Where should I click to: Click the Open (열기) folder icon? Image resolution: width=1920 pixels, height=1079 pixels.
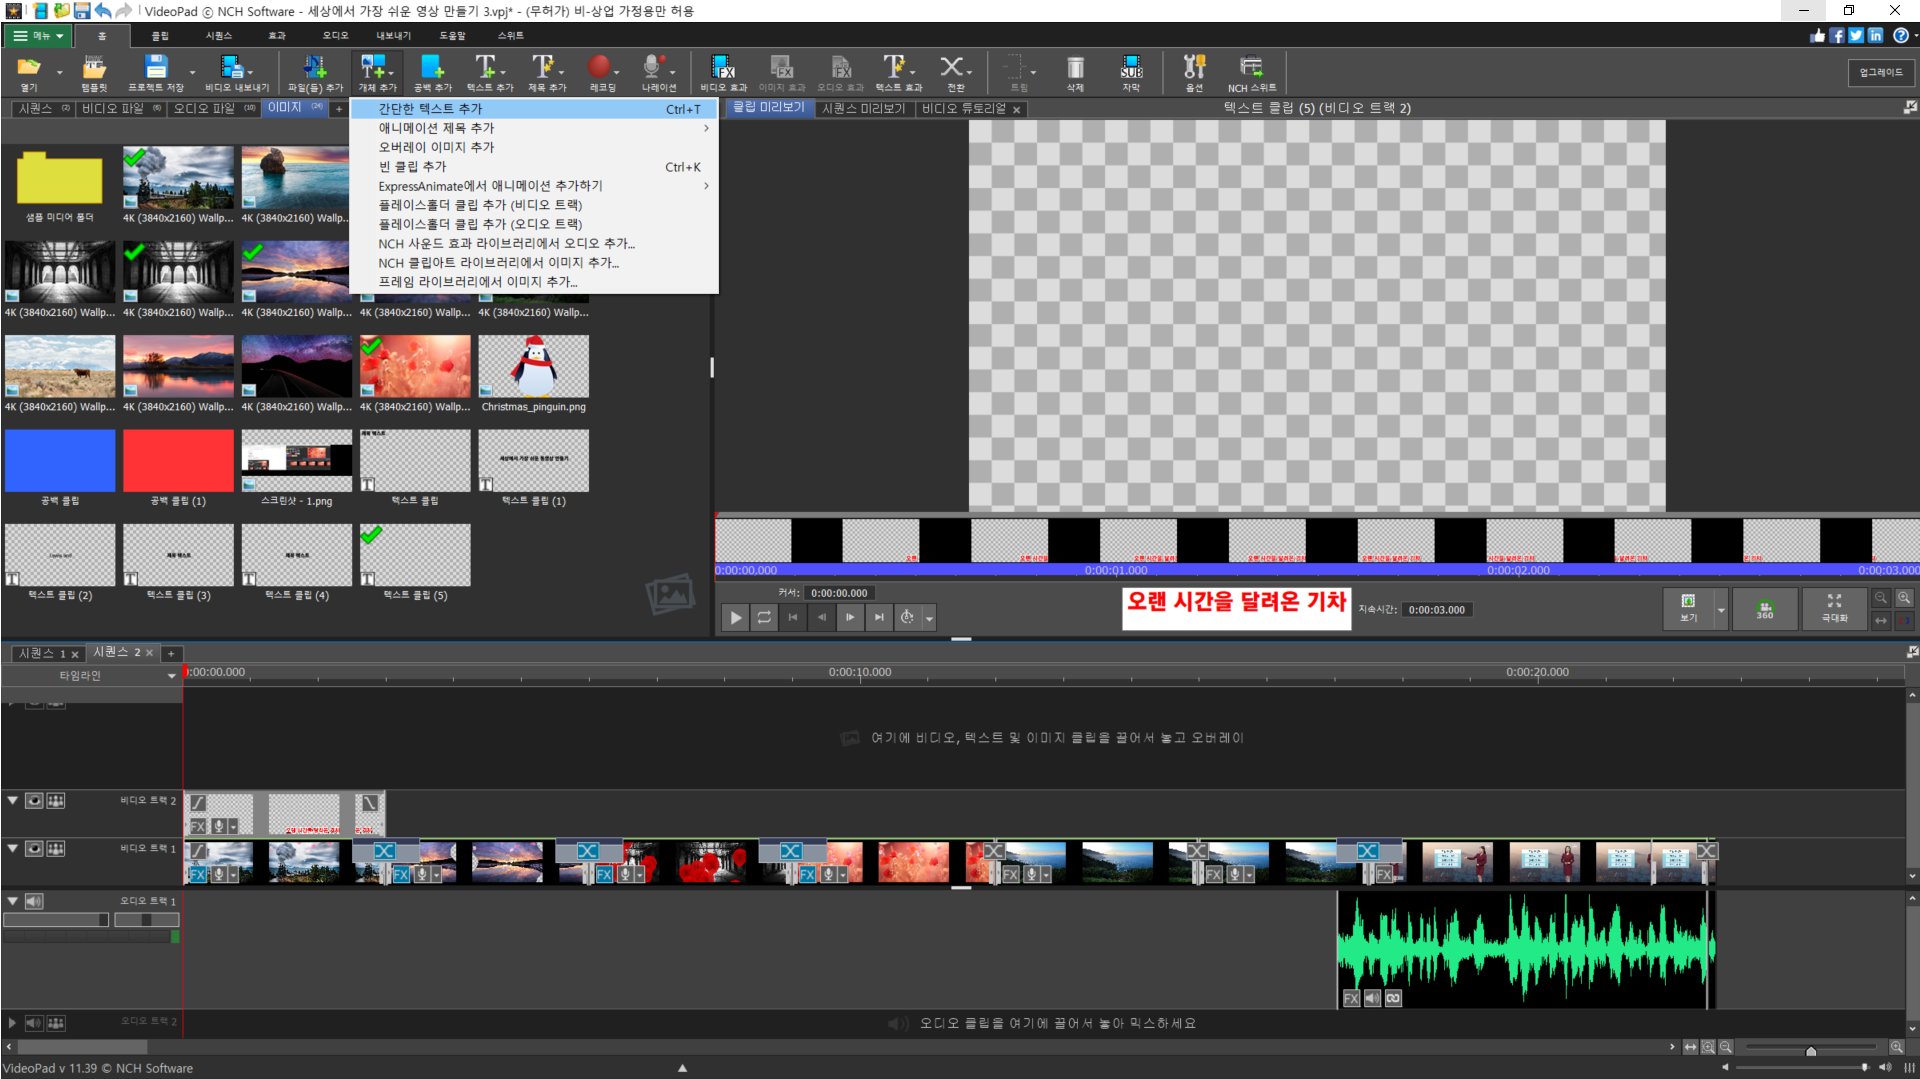[28, 68]
